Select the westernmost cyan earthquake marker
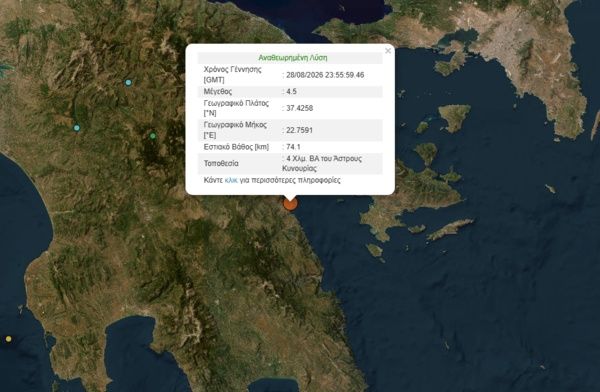 (77, 128)
